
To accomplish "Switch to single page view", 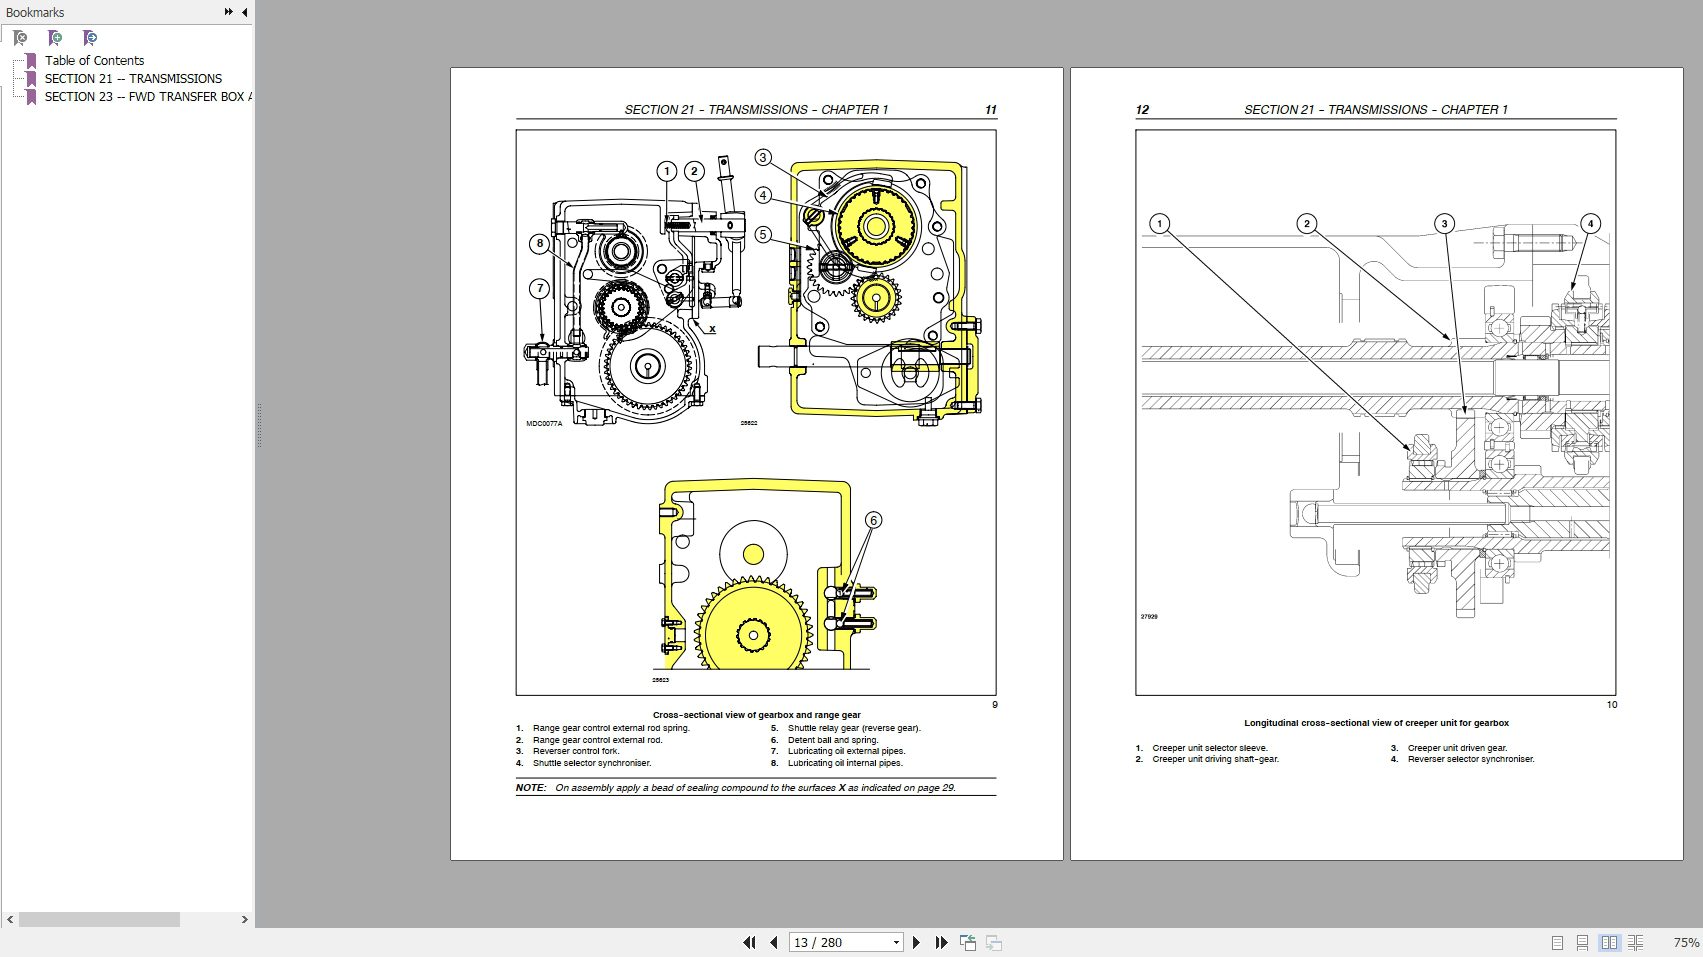I will [x=1557, y=943].
